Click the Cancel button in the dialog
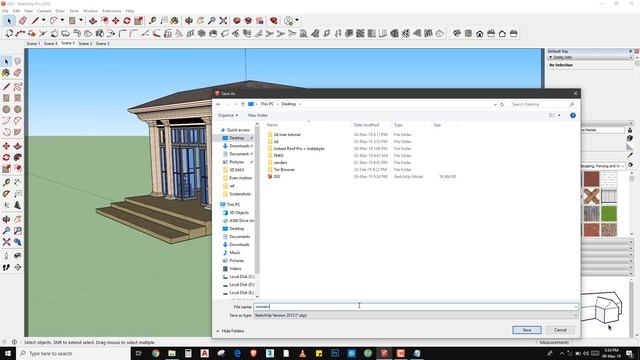 click(x=560, y=330)
